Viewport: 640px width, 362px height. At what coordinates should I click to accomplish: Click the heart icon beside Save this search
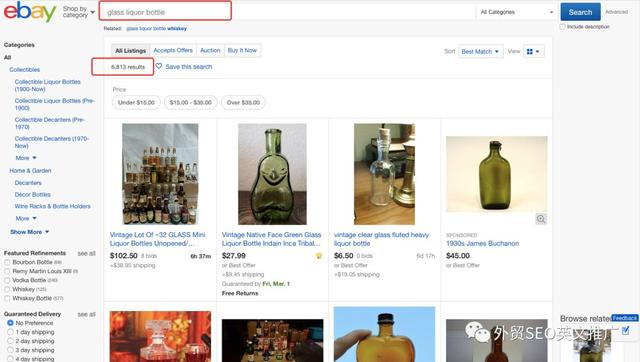(x=159, y=66)
